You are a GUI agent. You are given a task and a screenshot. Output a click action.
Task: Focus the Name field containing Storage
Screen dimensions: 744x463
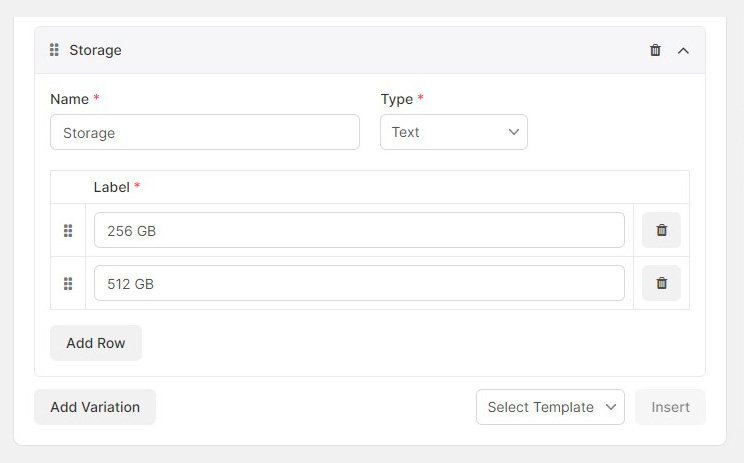(x=204, y=132)
